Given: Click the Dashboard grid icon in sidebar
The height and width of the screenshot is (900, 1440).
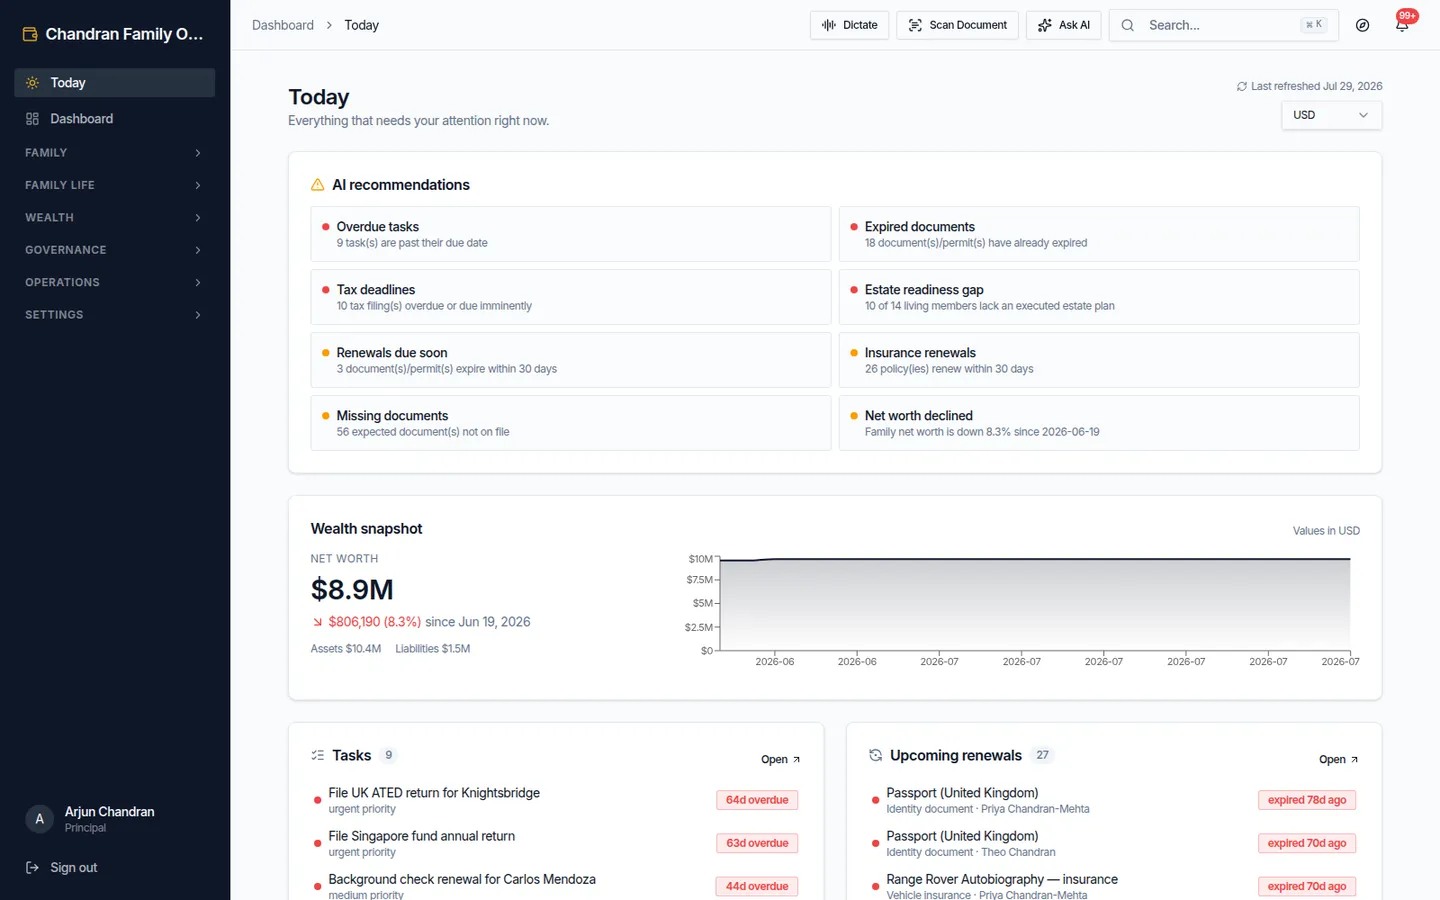Looking at the screenshot, I should [x=32, y=119].
